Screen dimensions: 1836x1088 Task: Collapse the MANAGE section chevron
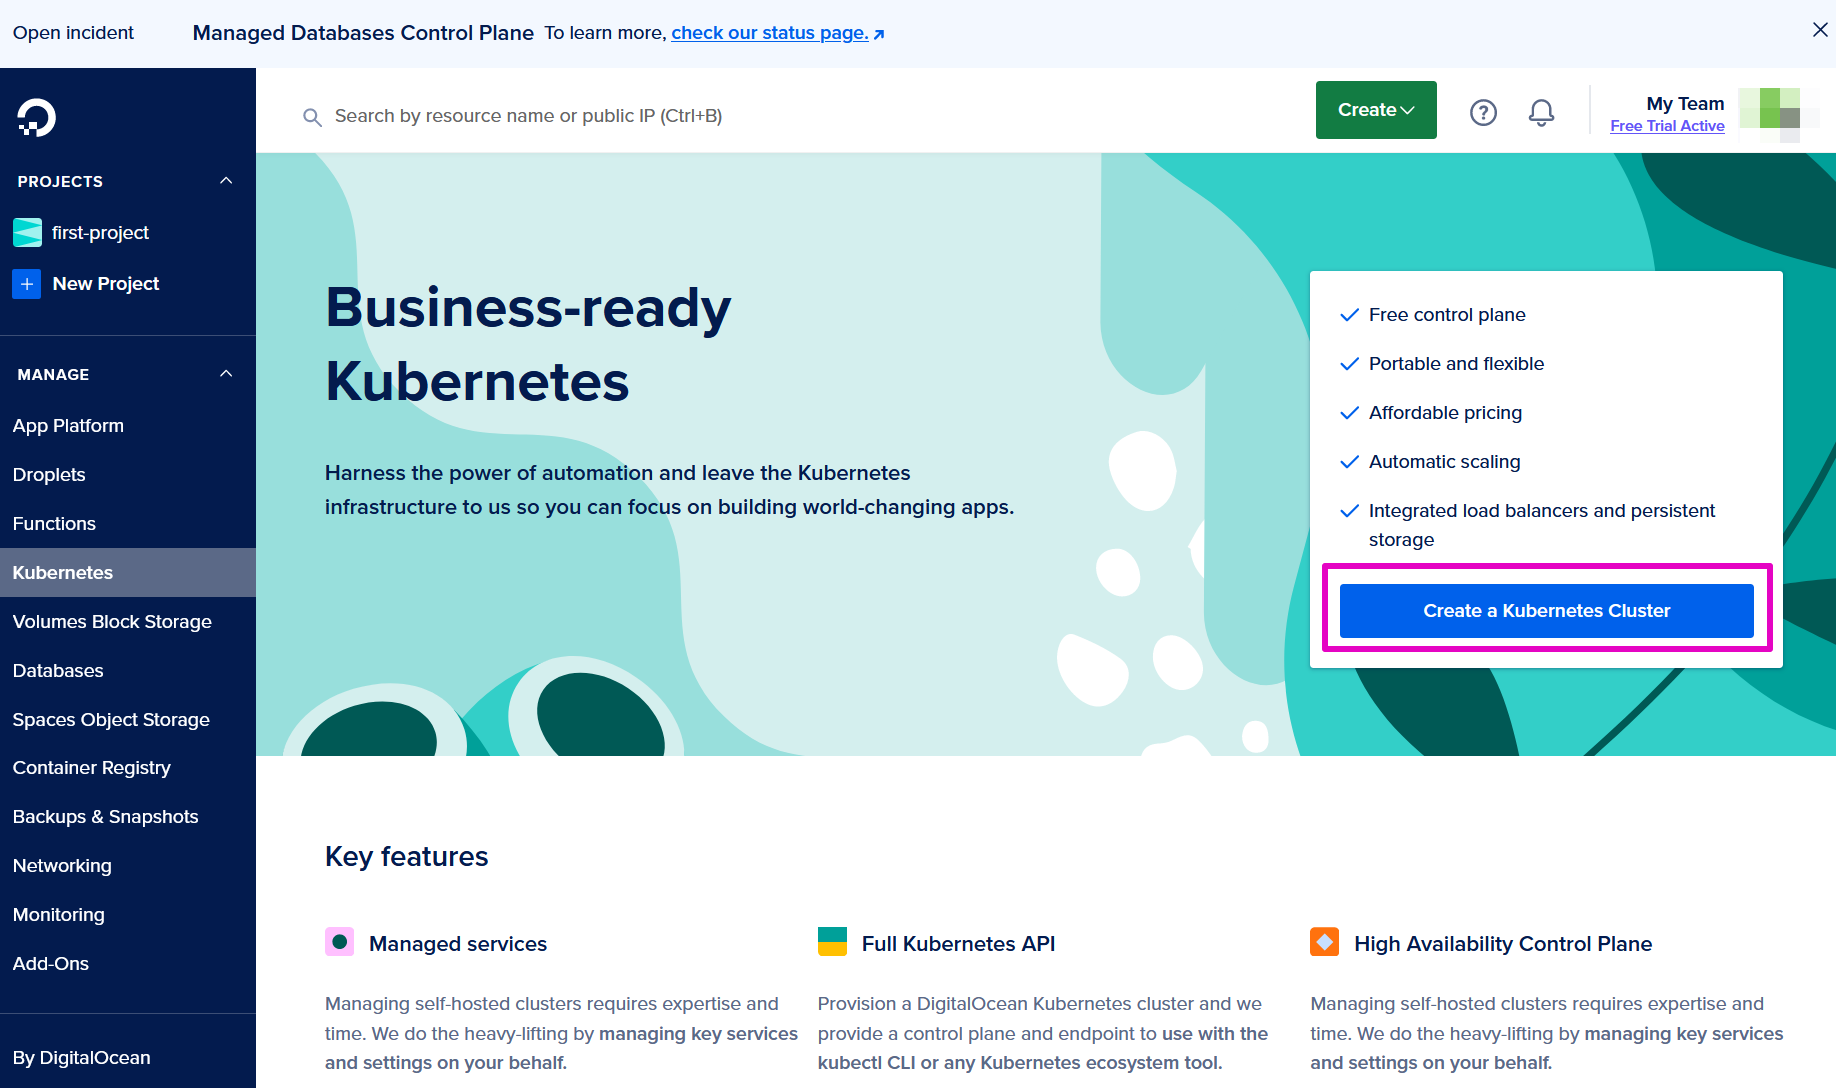click(226, 374)
